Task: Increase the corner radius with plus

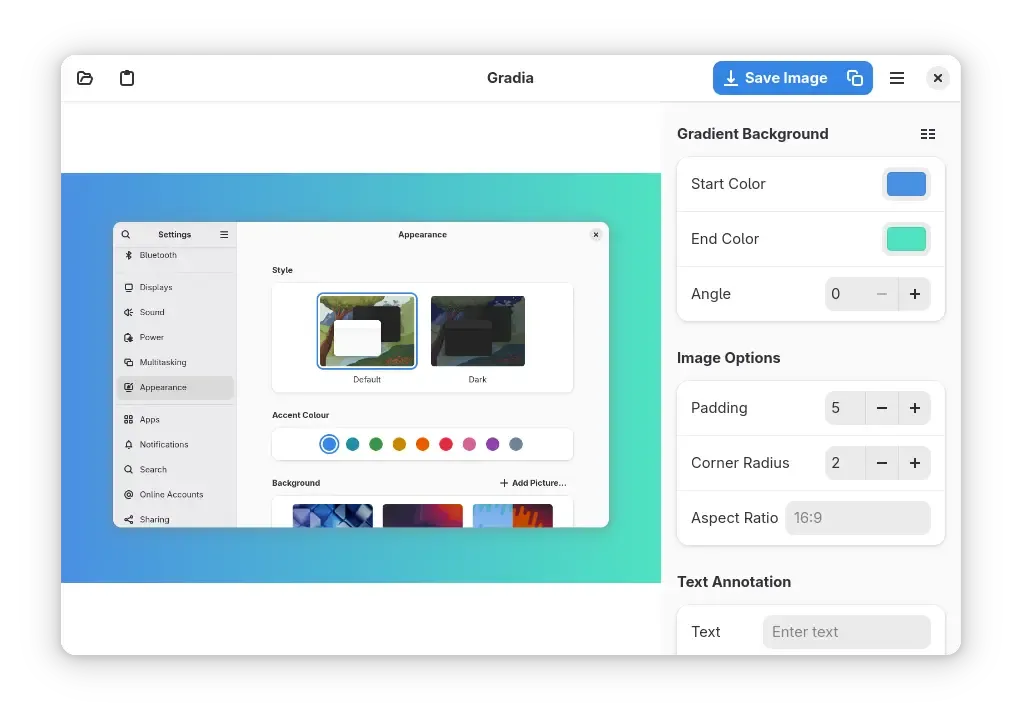Action: pyautogui.click(x=914, y=463)
